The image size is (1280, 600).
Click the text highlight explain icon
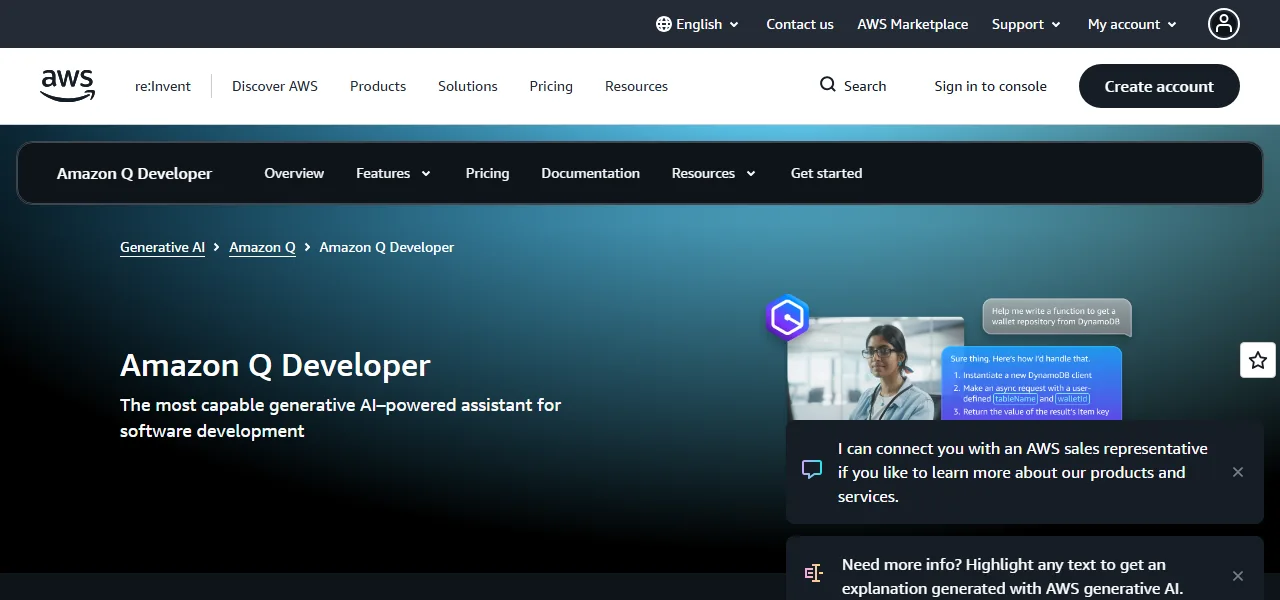coord(814,573)
